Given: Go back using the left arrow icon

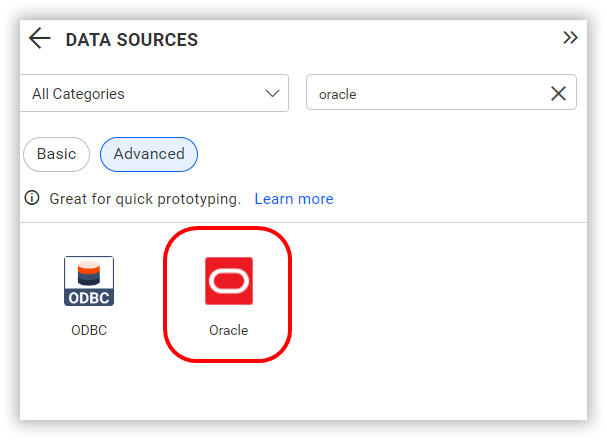Looking at the screenshot, I should click(x=39, y=38).
